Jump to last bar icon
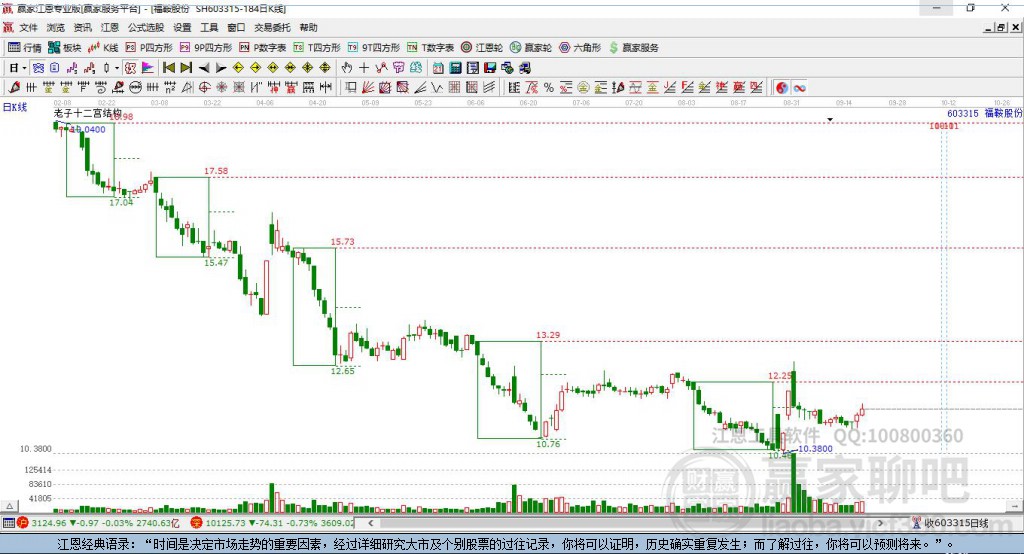Viewport: 1024px width, 554px height. tap(186, 68)
